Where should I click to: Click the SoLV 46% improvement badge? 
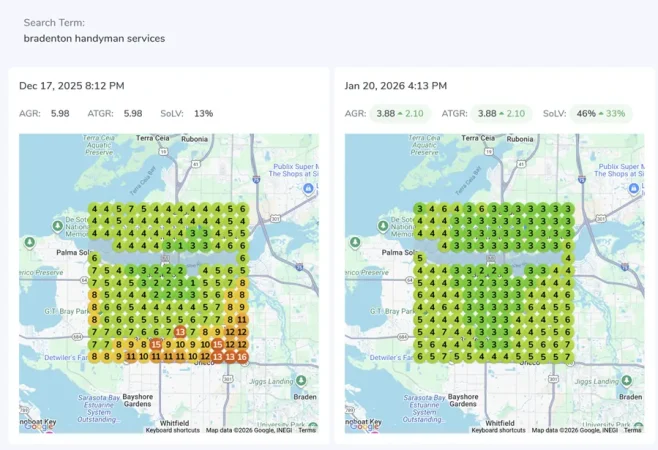601,113
